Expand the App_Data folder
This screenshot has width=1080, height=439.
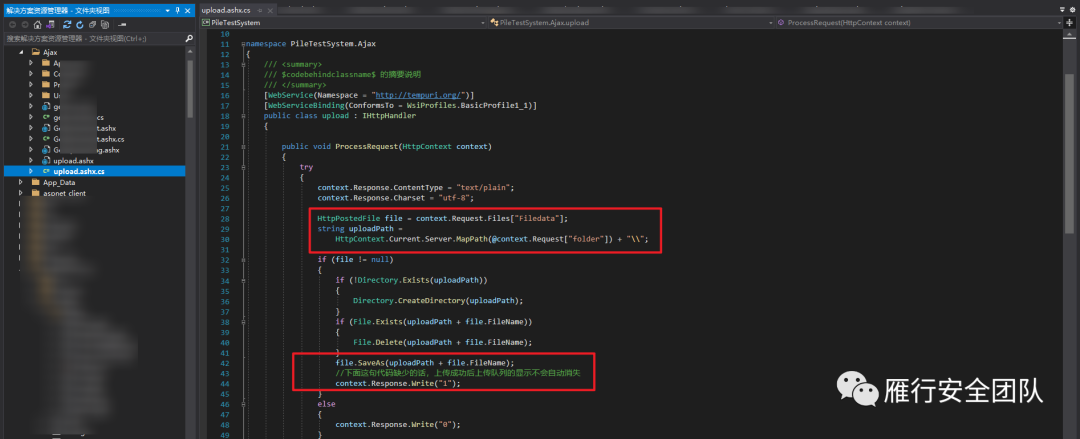coord(21,182)
